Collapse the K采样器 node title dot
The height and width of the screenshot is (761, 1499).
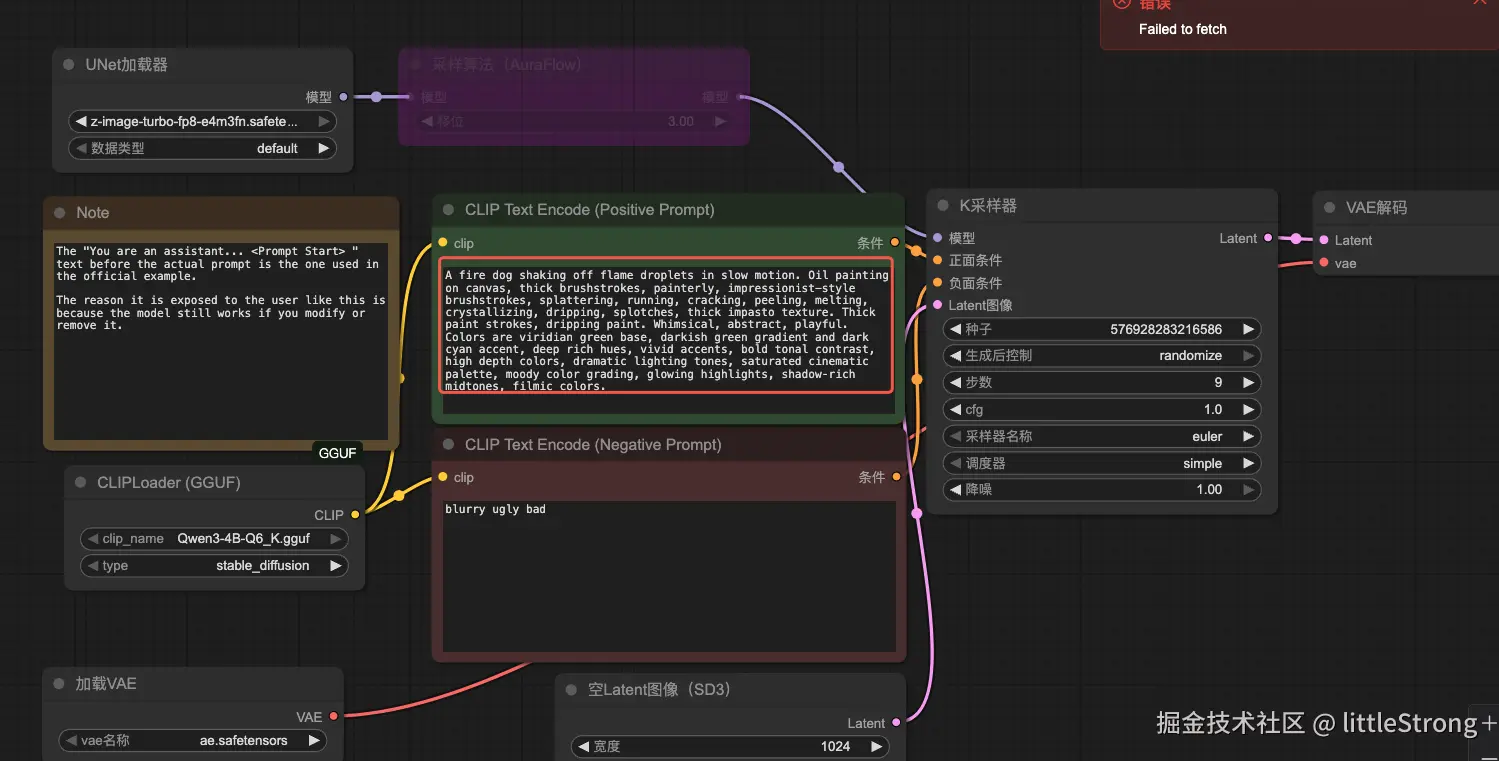[943, 206]
